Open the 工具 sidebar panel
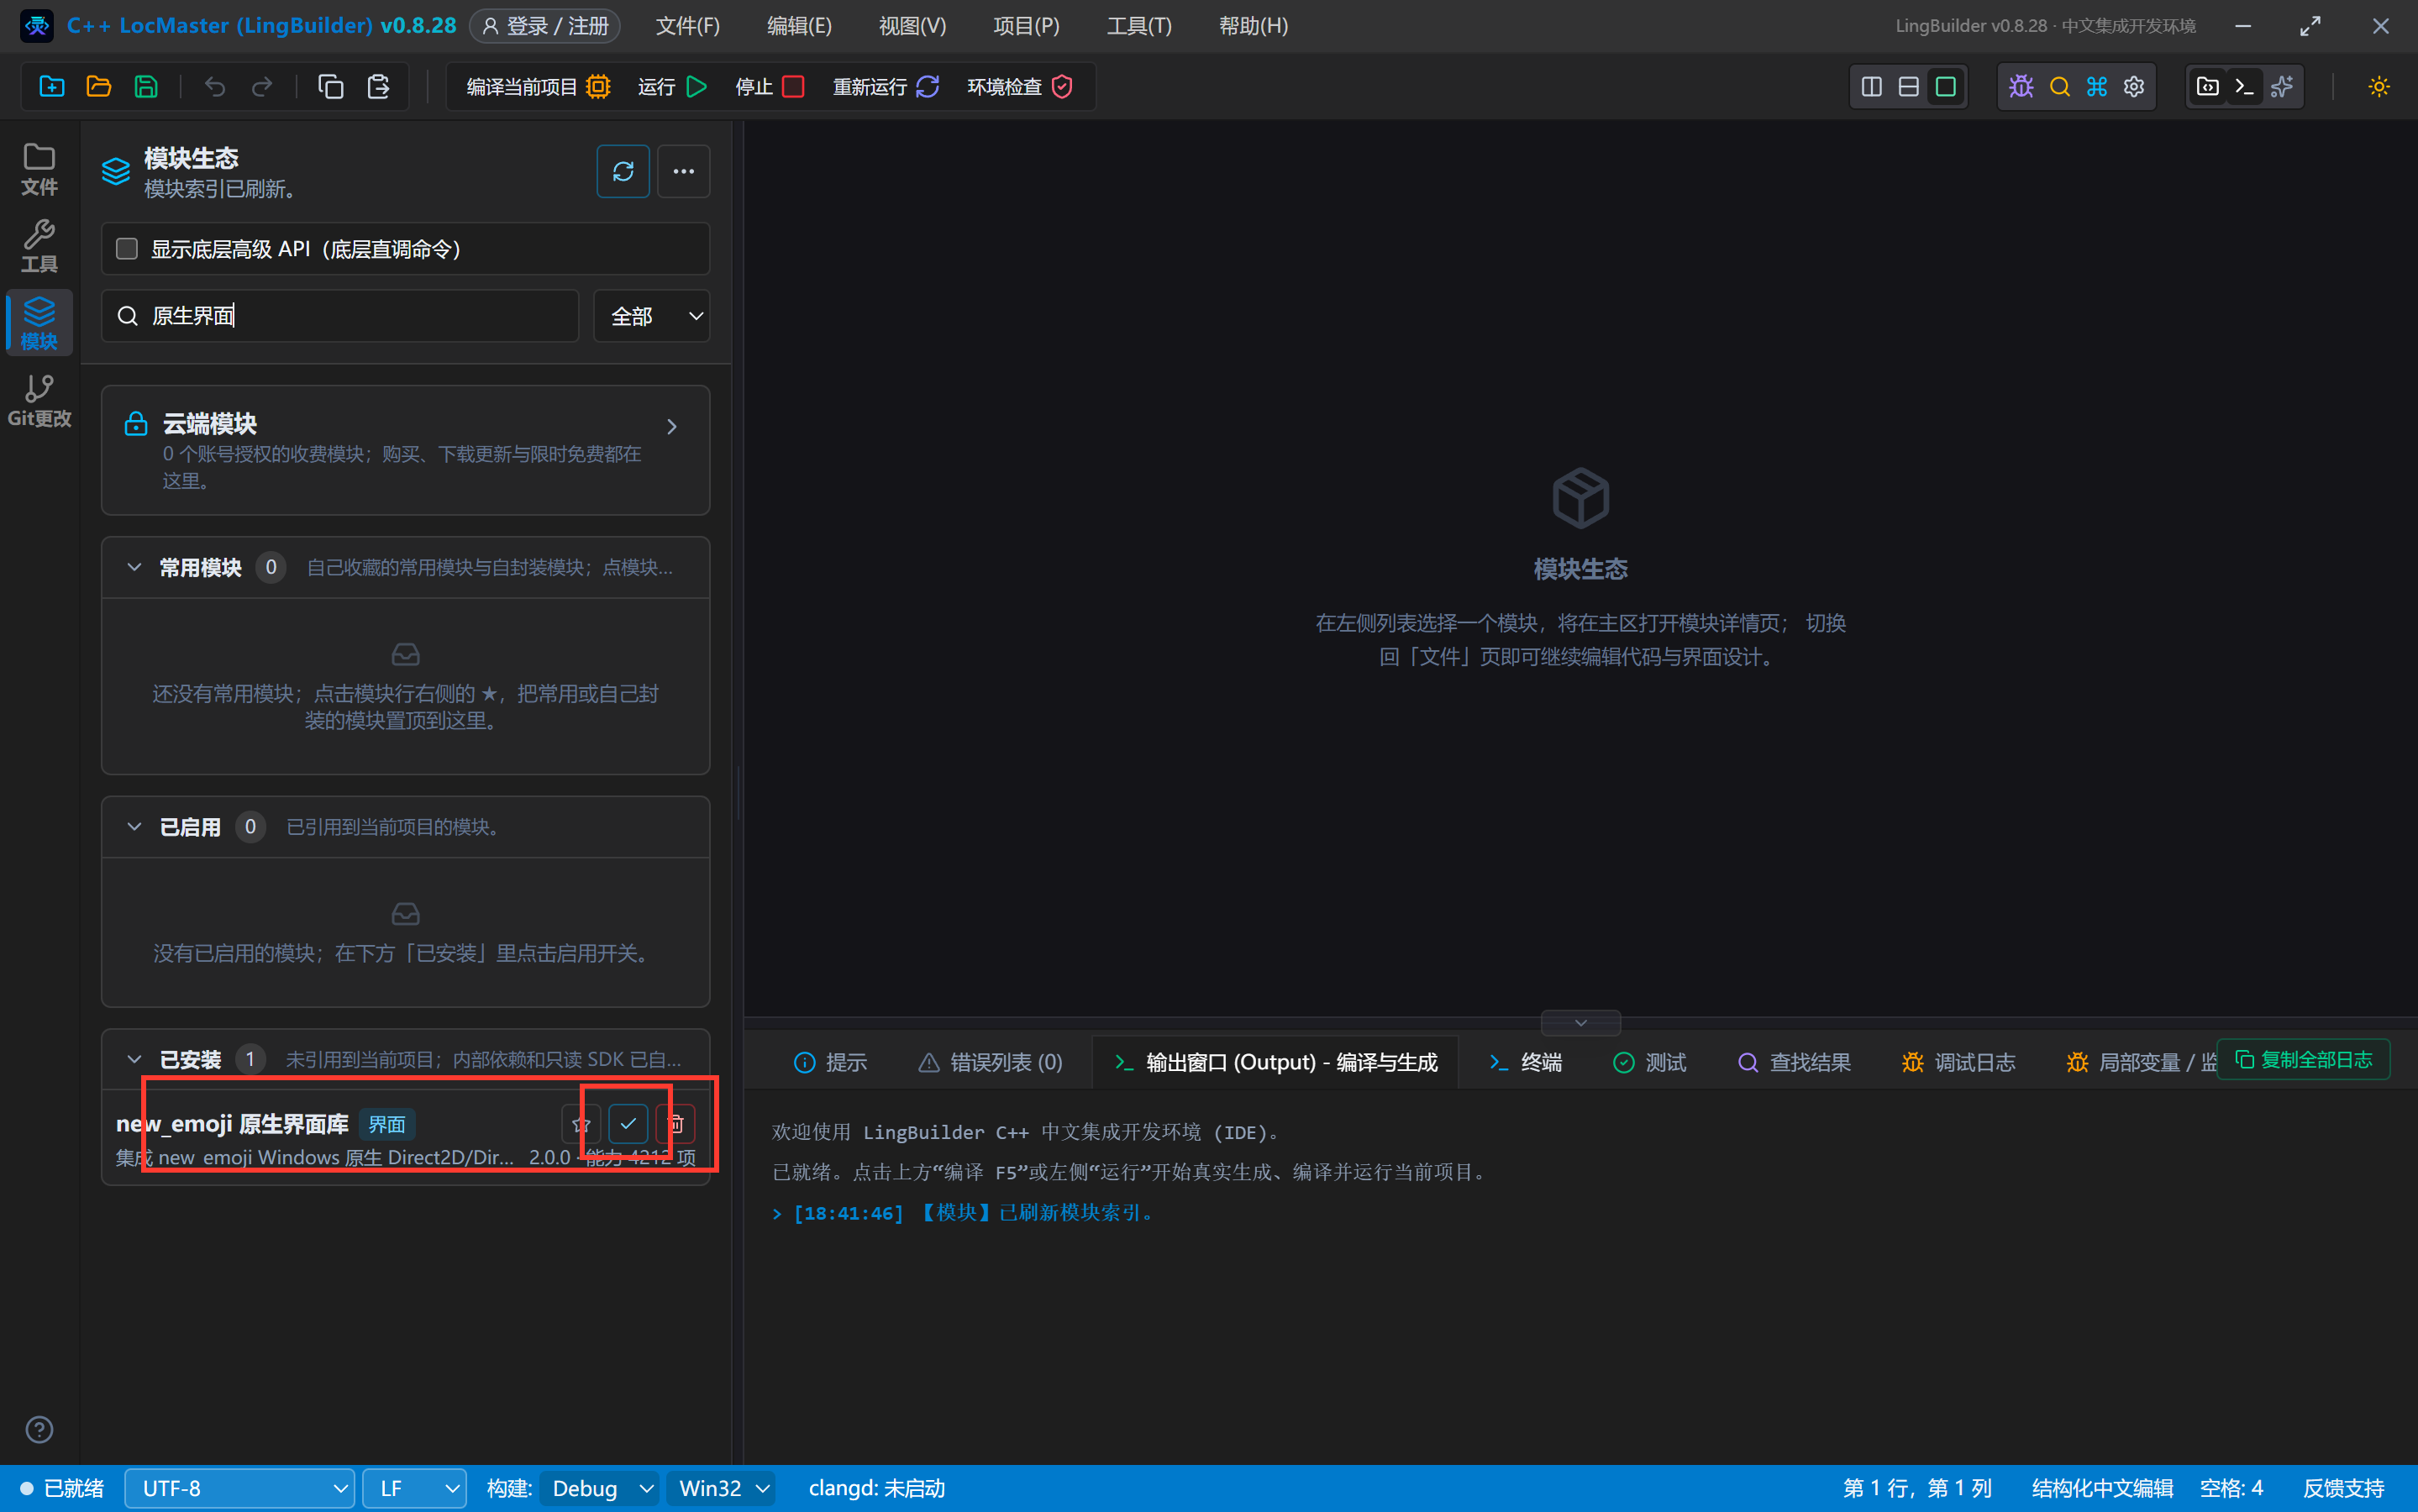This screenshot has width=2418, height=1512. (x=39, y=246)
